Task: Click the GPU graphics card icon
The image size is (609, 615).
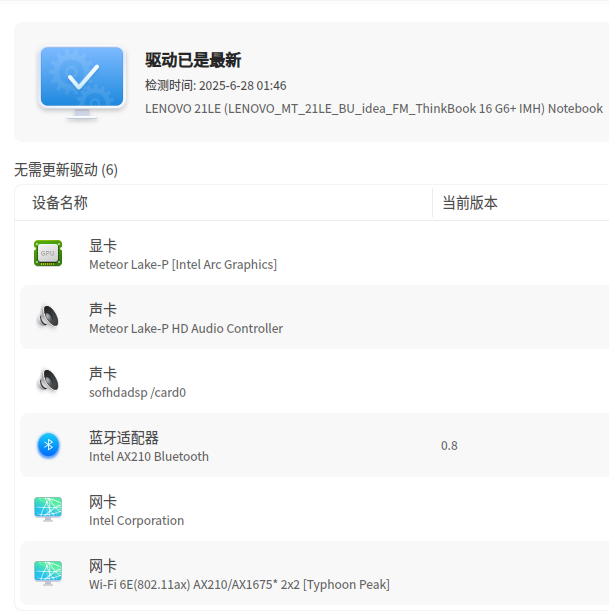Action: pyautogui.click(x=48, y=253)
